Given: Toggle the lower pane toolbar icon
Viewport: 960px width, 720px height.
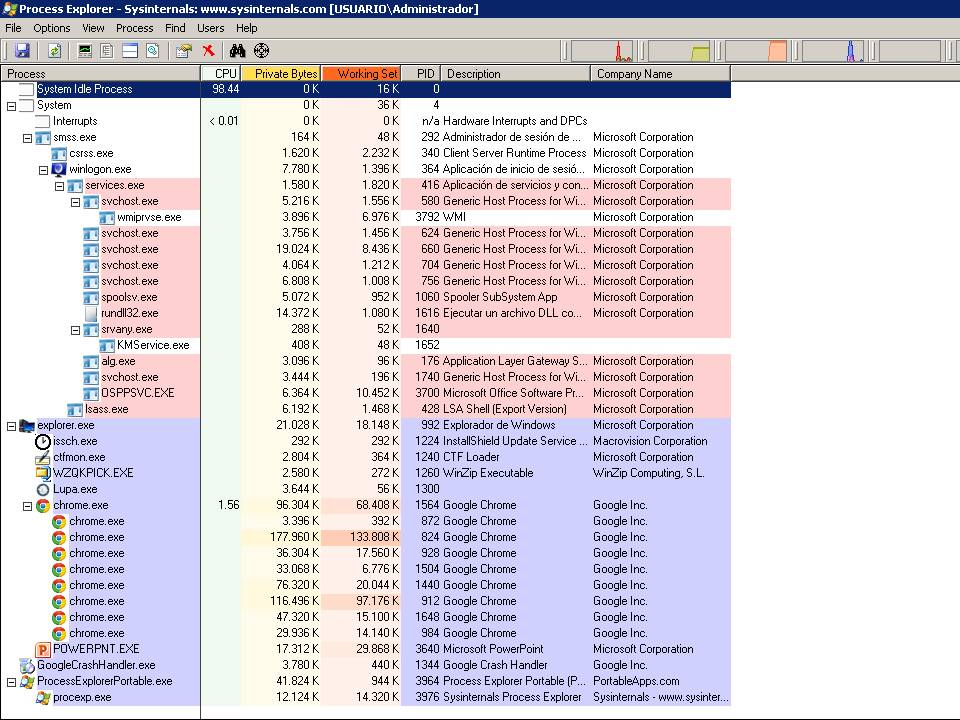Looking at the screenshot, I should [x=130, y=51].
